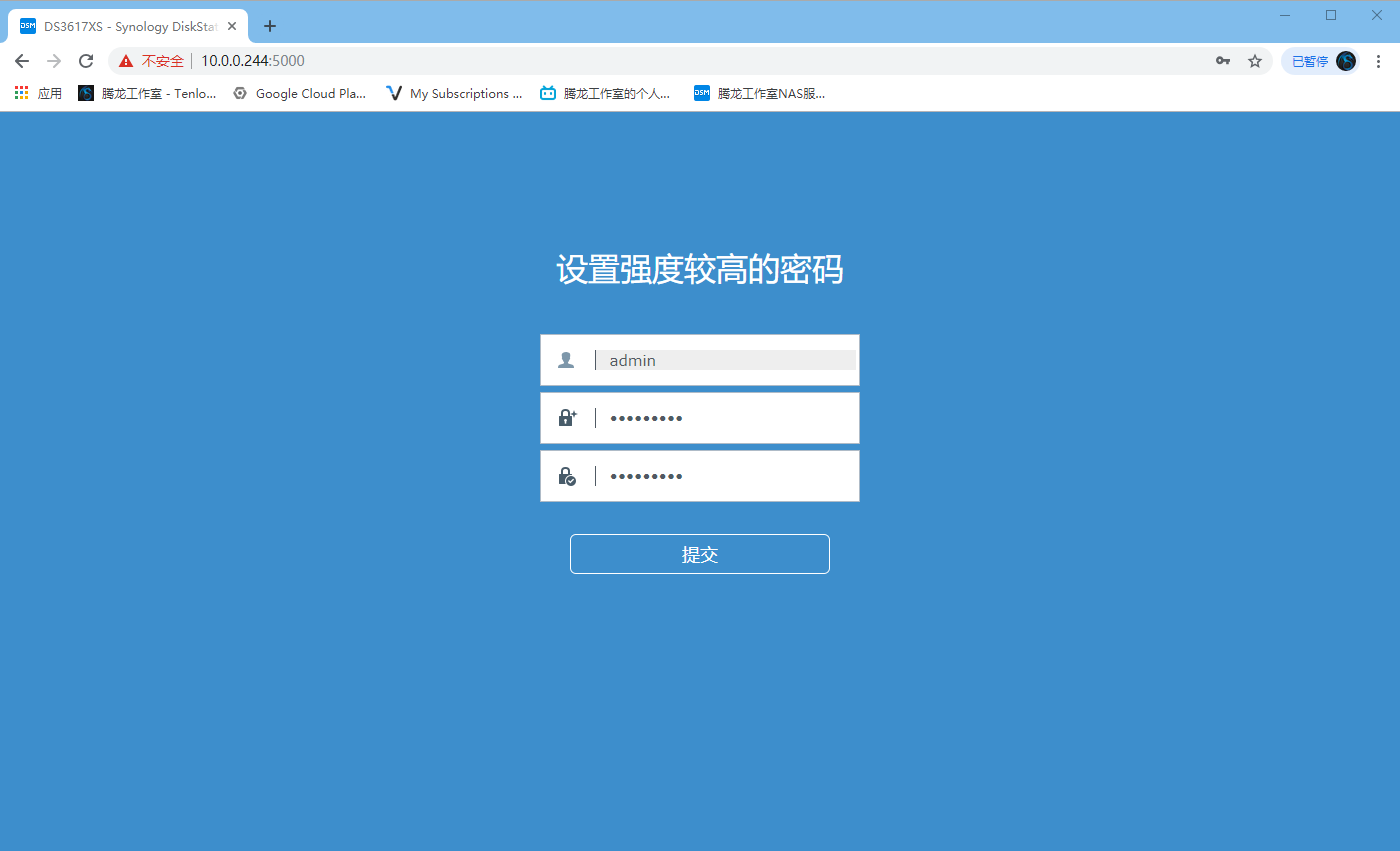The image size is (1400, 851).
Task: Open the 腾龙工作室的个人... bookmark
Action: pos(605,93)
